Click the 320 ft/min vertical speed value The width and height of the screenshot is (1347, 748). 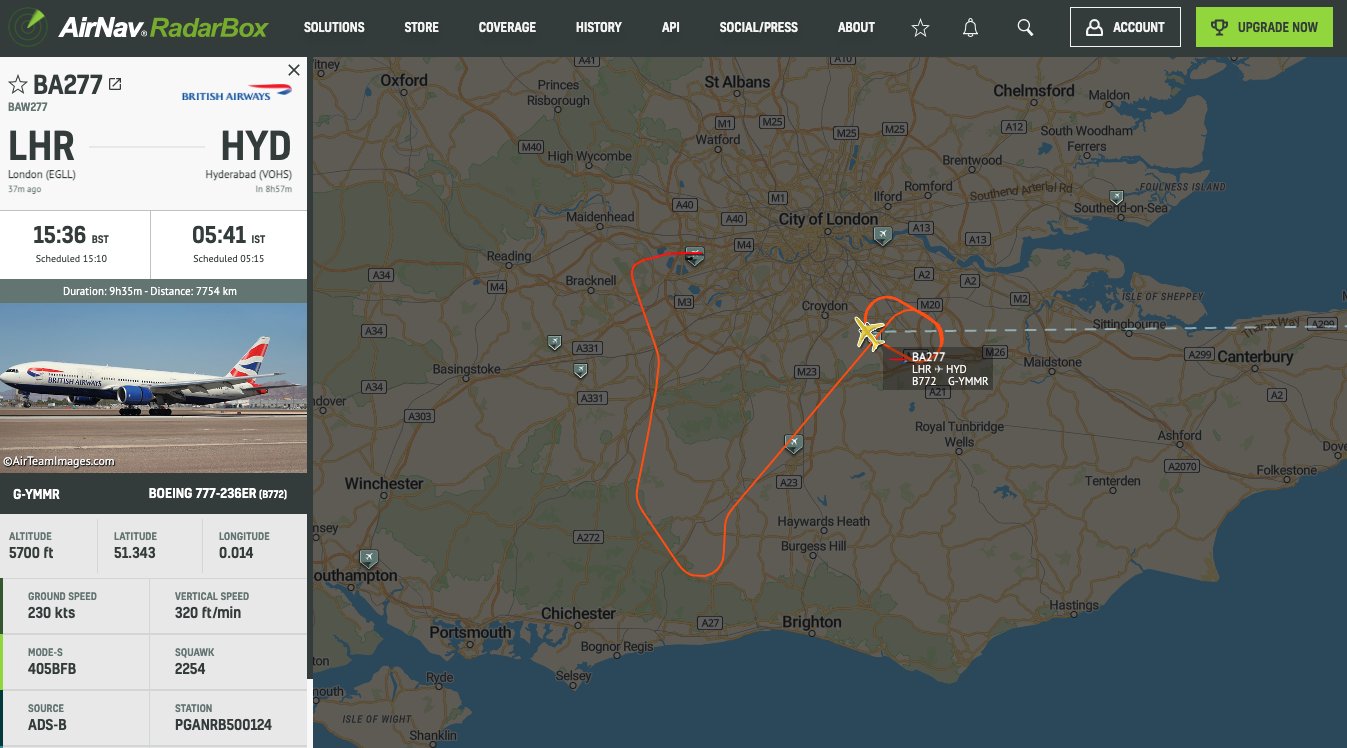tap(208, 613)
